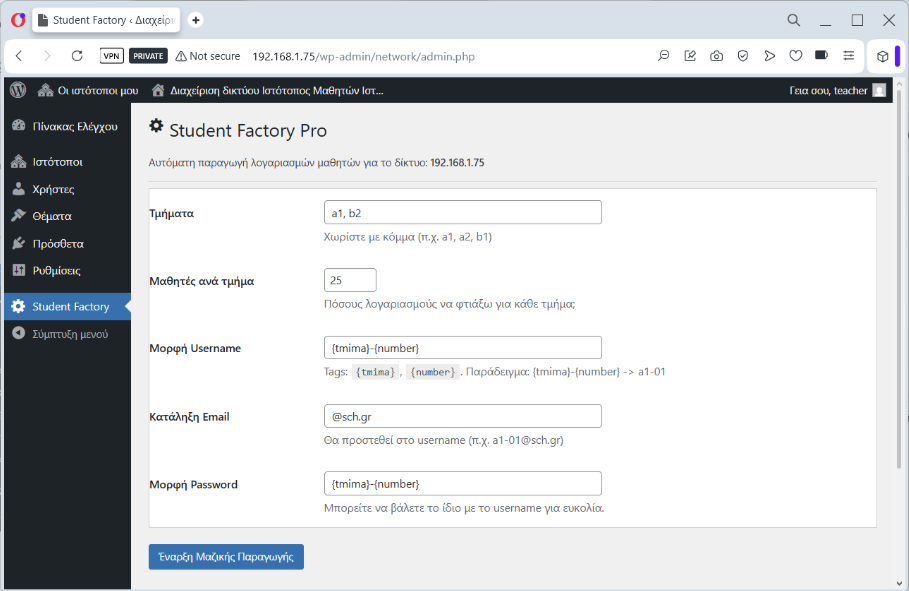This screenshot has width=909, height=591.
Task: Open the Διαχείριση δικτύου admin bar link
Action: point(267,90)
